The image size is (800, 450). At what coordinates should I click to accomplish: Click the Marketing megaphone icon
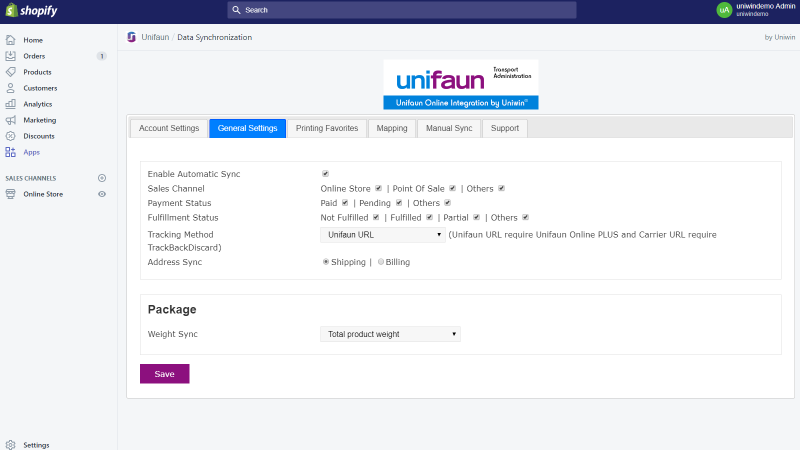(11, 120)
